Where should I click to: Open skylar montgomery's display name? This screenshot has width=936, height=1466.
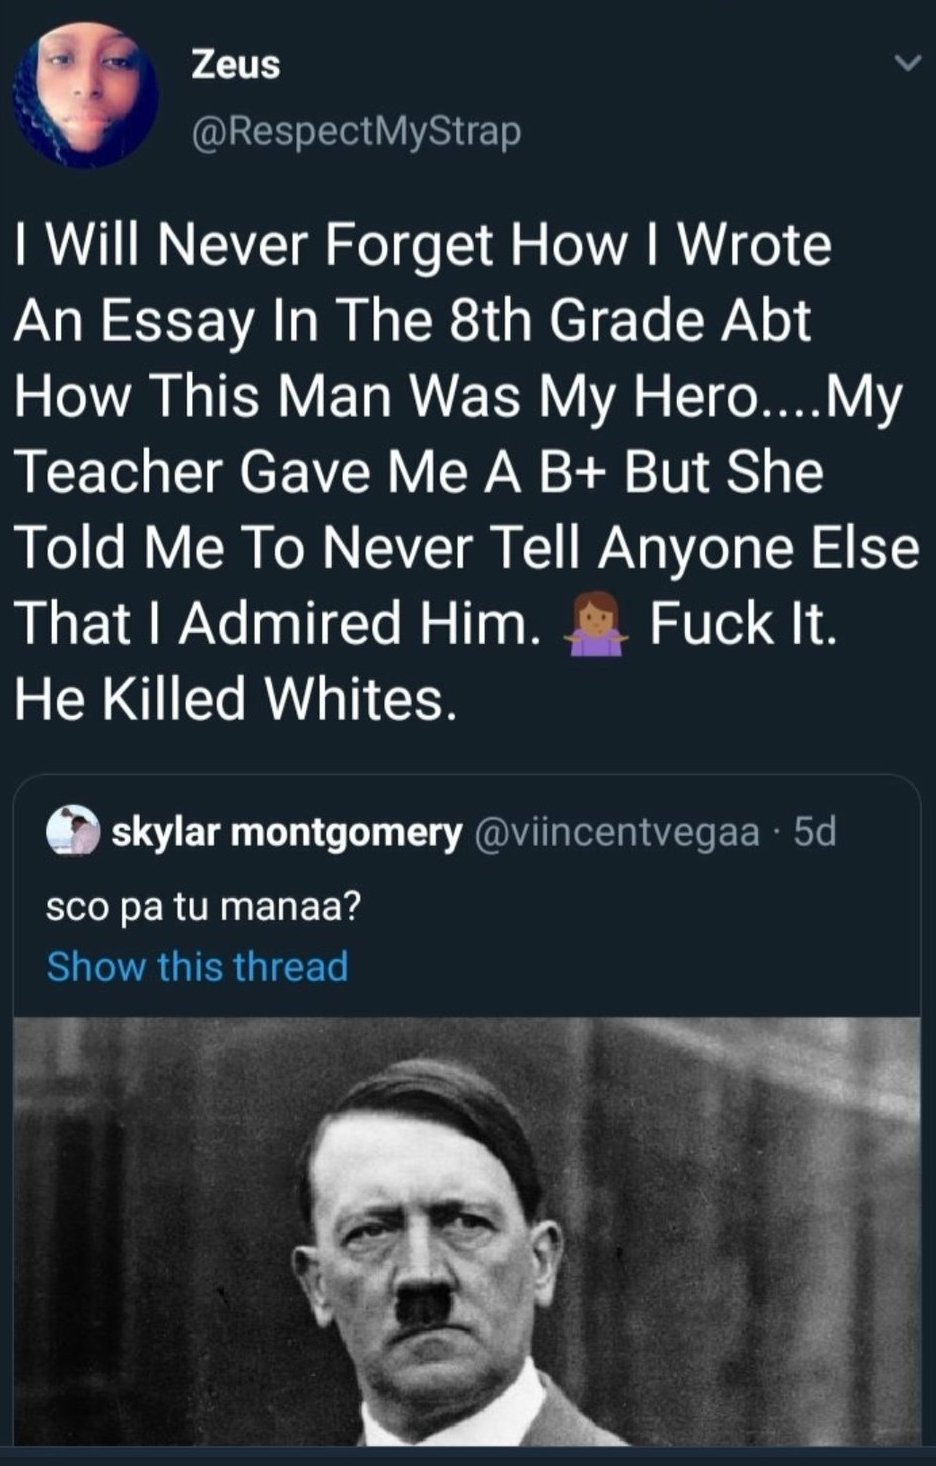coord(287,832)
